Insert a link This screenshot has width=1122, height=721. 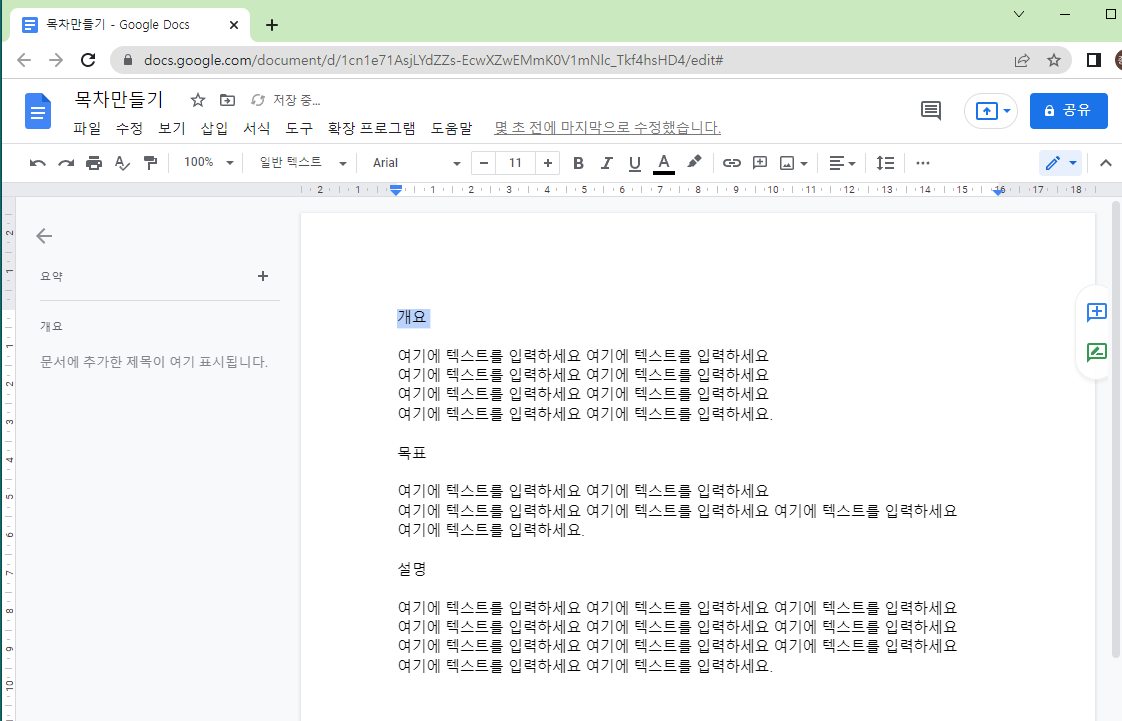click(730, 162)
